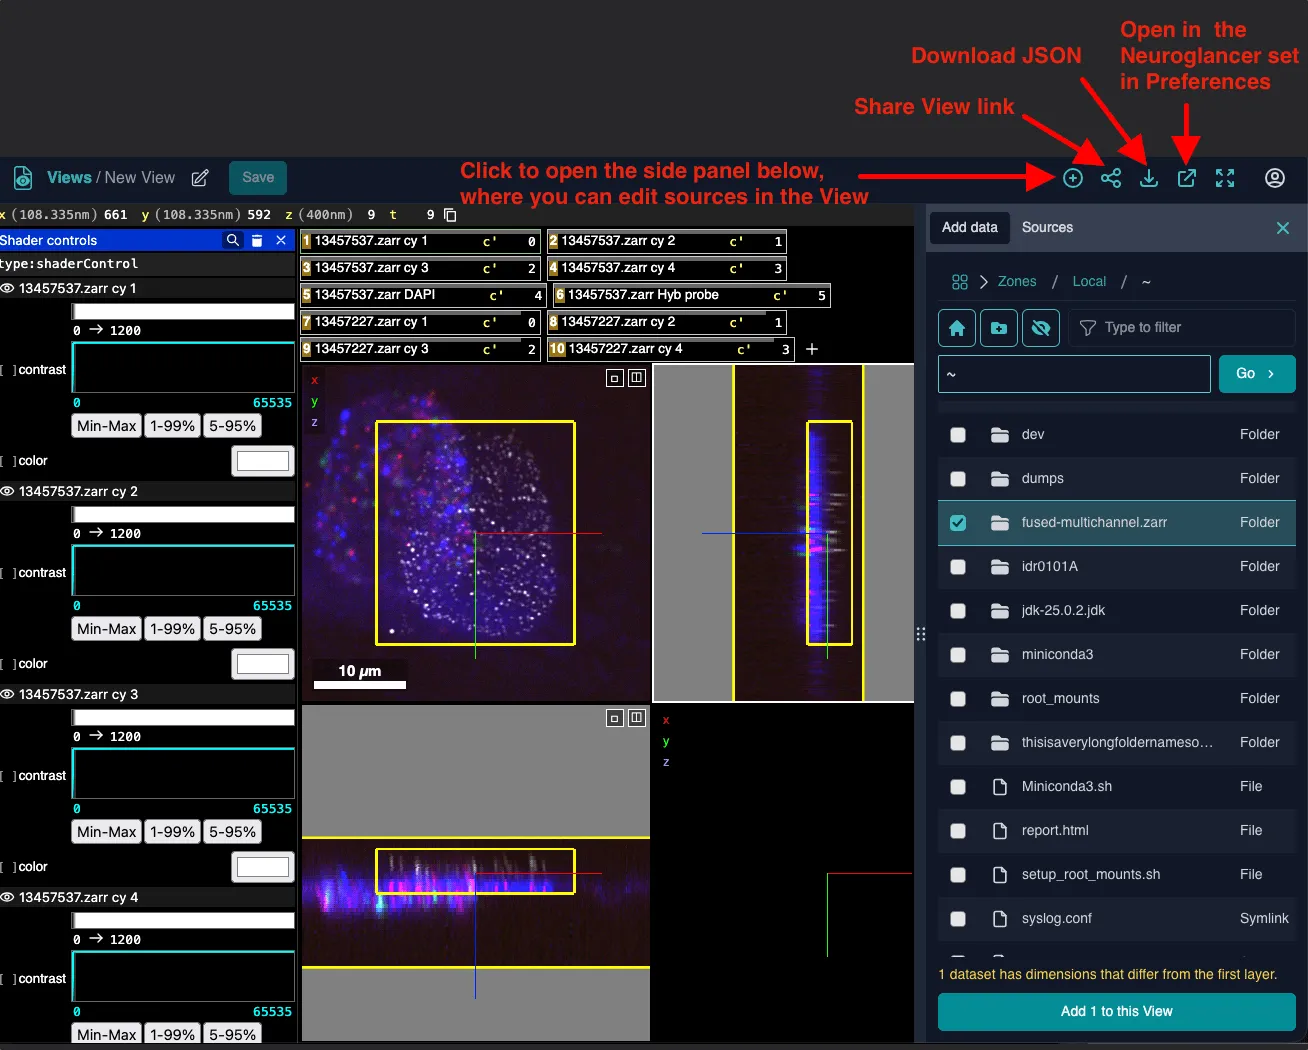Click the Go button
This screenshot has width=1308, height=1050.
coord(1257,373)
